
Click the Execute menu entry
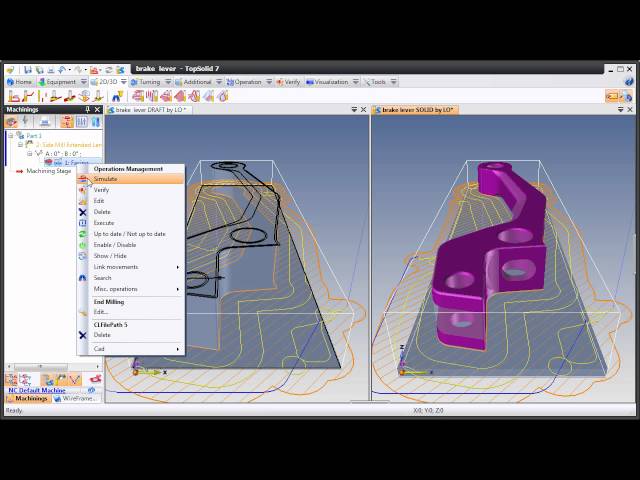[104, 223]
